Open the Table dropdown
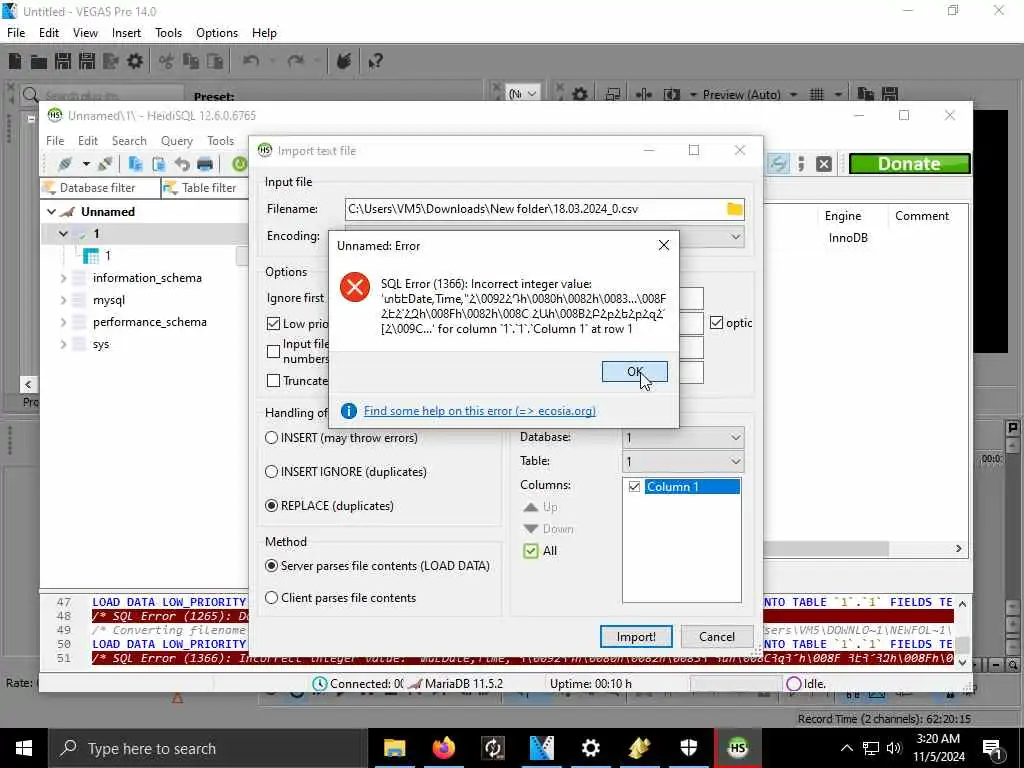The image size is (1024, 768). pyautogui.click(x=682, y=462)
